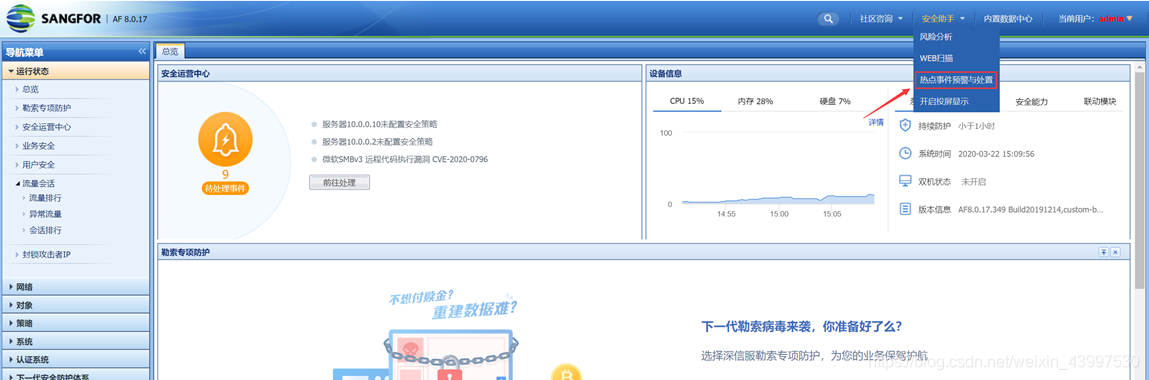This screenshot has width=1149, height=380.
Task: Open the search magnifier button
Action: tap(828, 19)
